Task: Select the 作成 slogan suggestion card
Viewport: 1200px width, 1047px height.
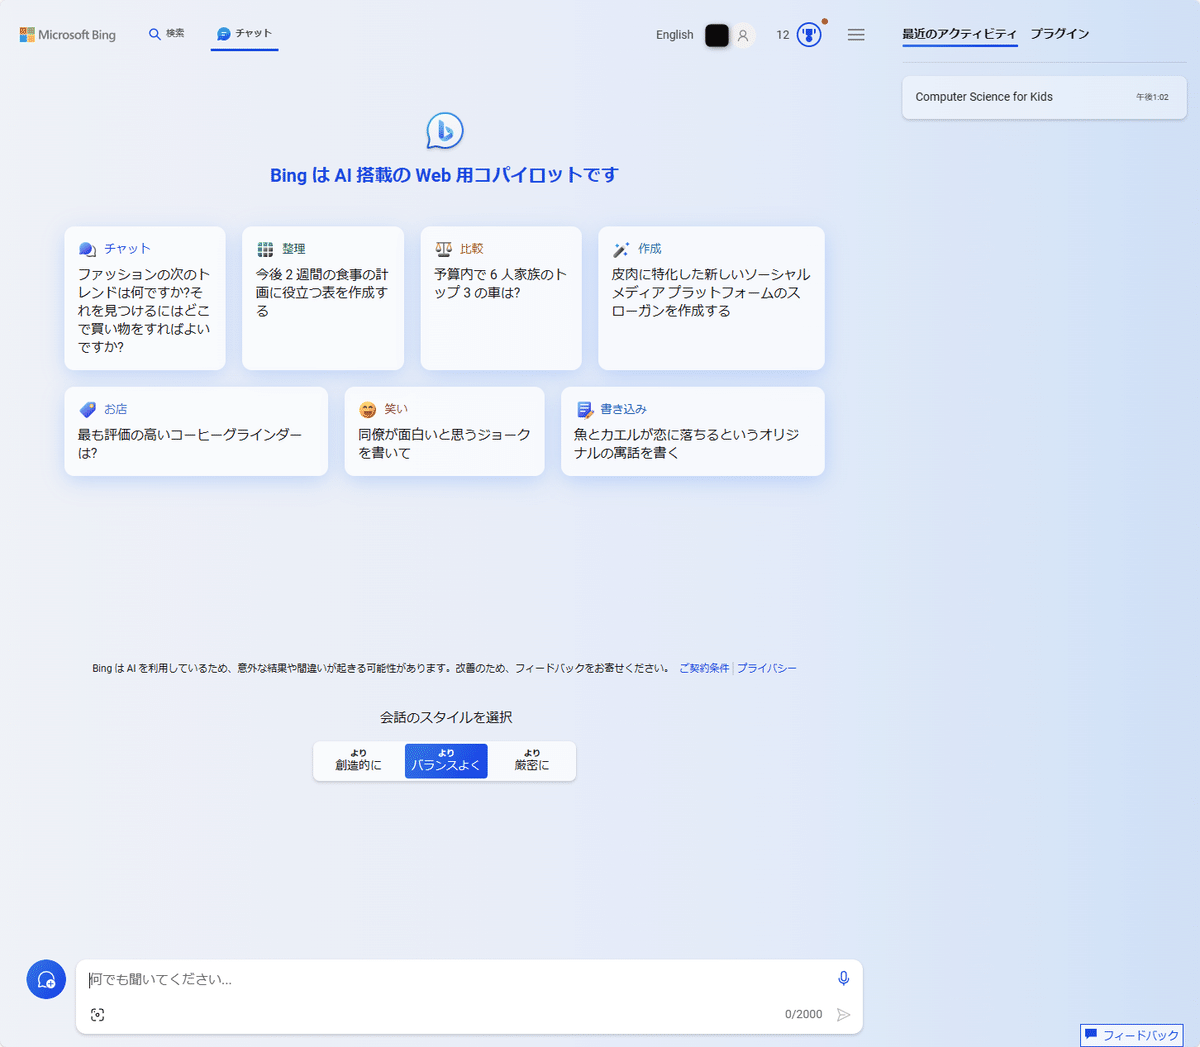Action: pyautogui.click(x=711, y=298)
